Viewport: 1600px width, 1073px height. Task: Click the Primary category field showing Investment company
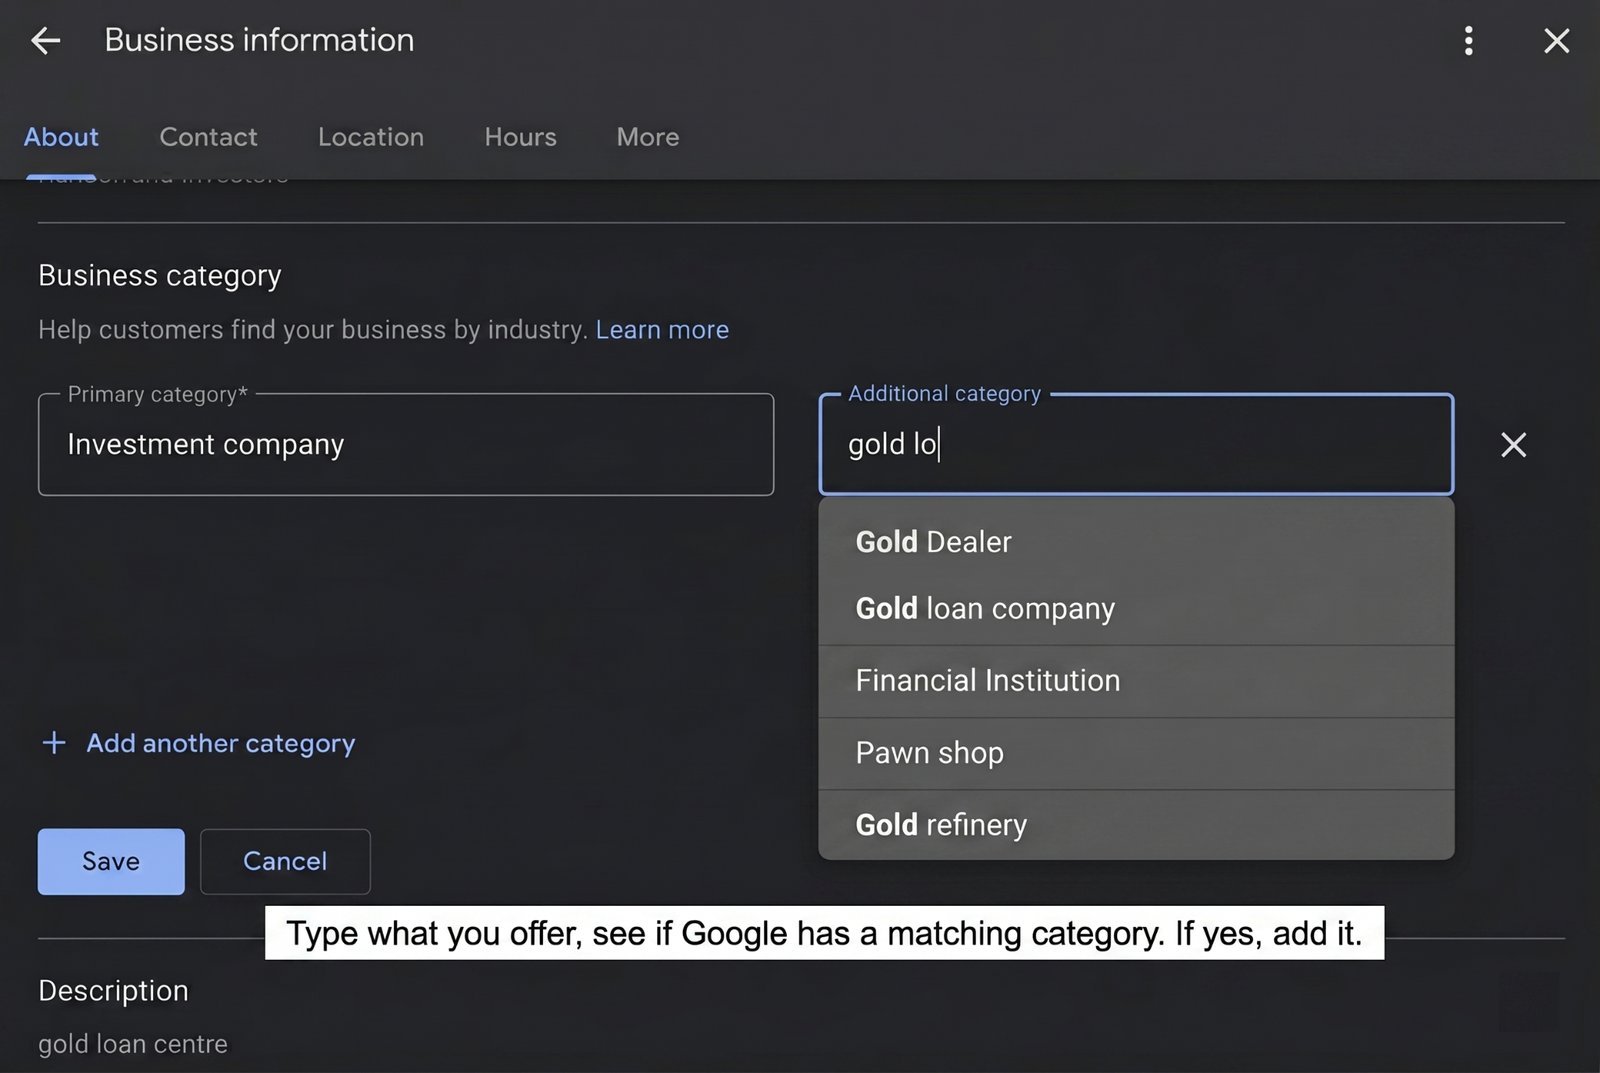406,444
